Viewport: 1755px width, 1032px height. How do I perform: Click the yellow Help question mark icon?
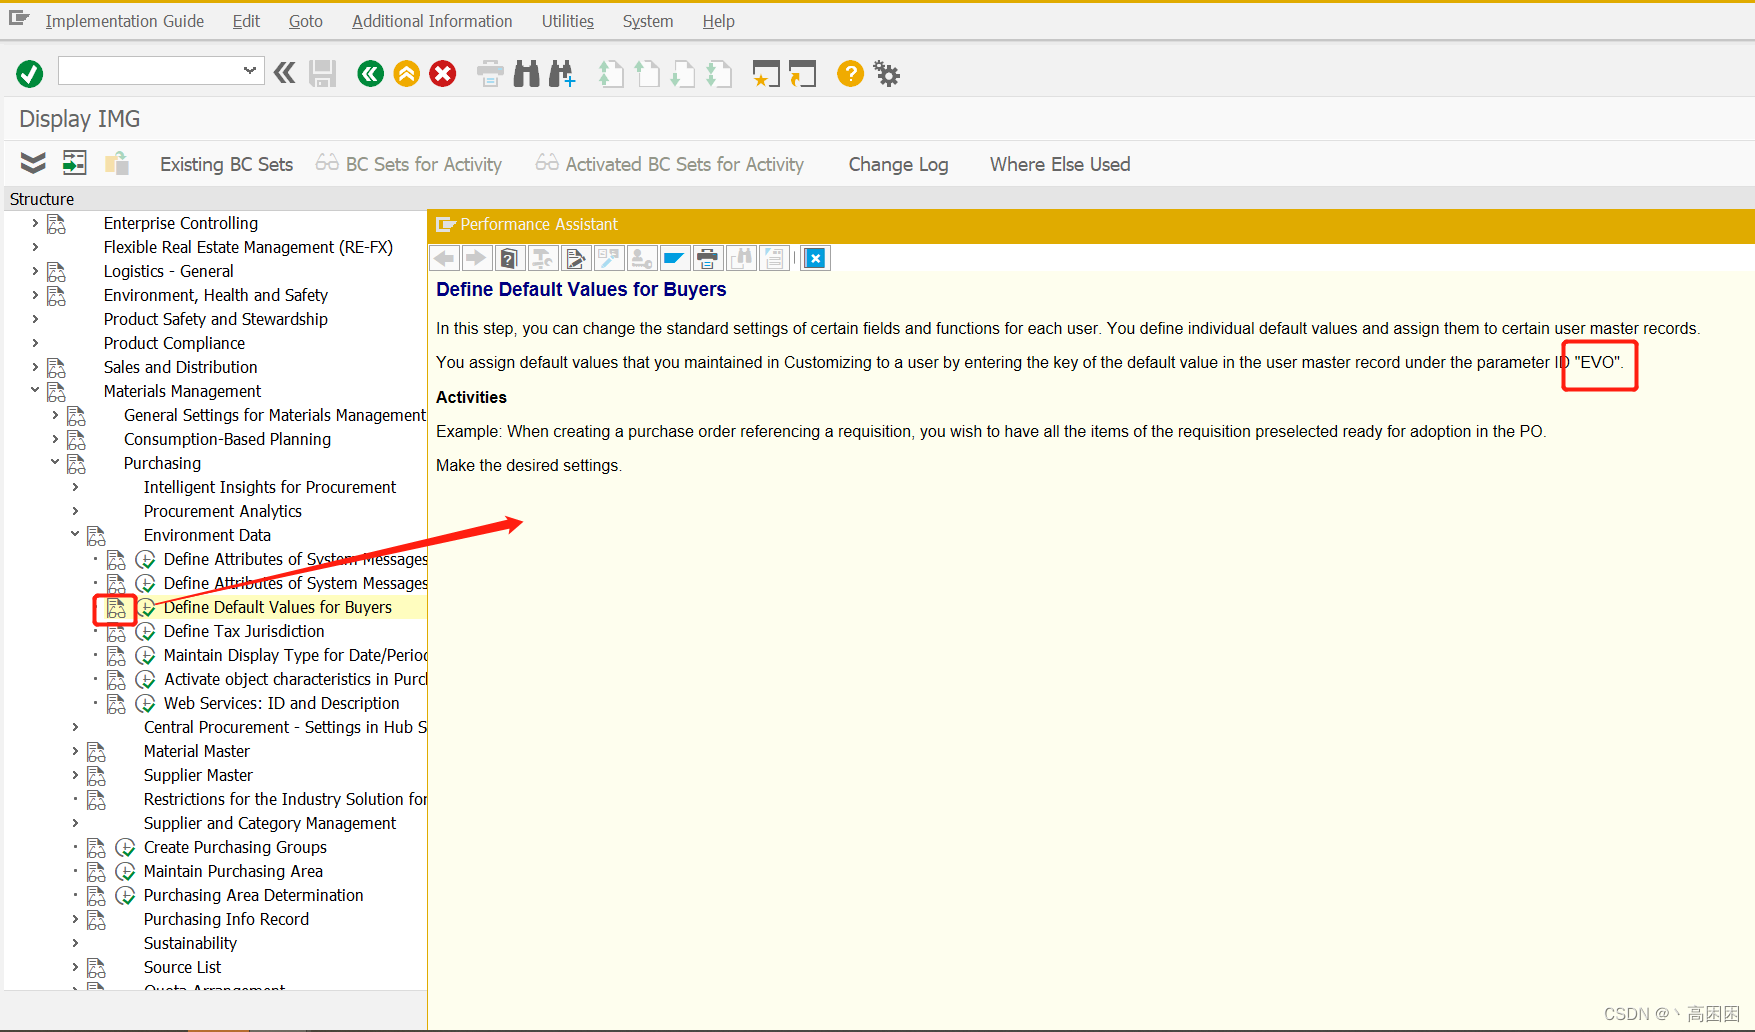pos(850,73)
